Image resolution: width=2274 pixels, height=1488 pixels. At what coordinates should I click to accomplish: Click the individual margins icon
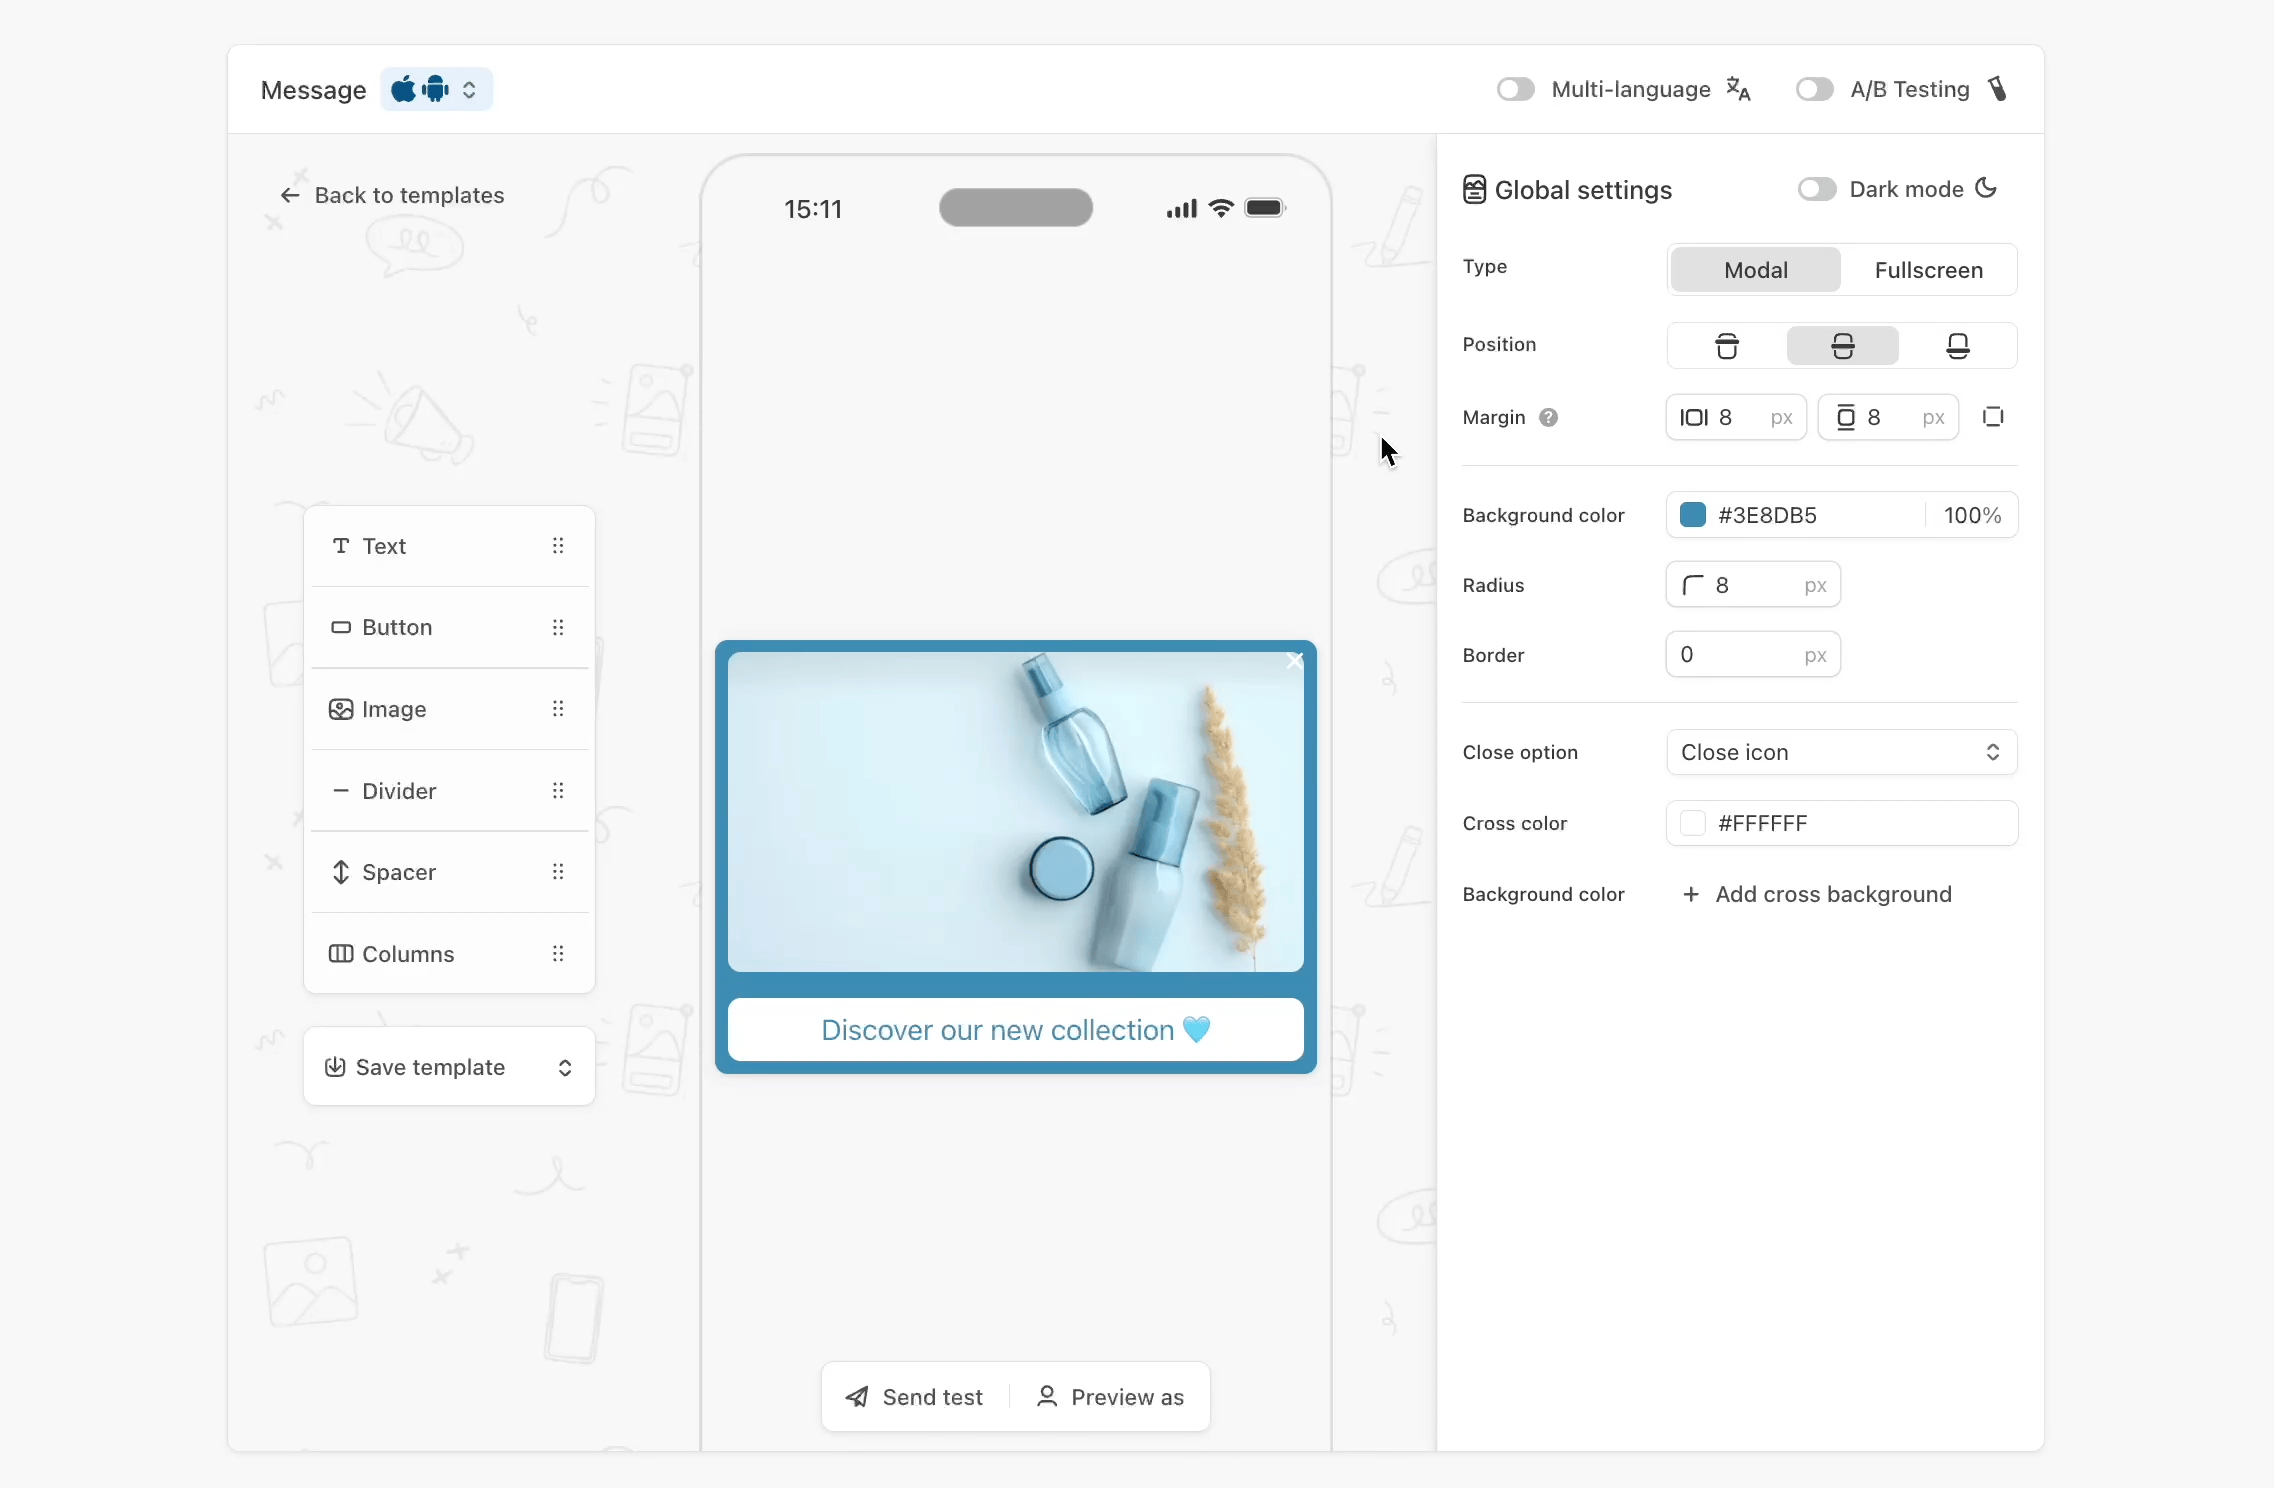click(x=1992, y=418)
